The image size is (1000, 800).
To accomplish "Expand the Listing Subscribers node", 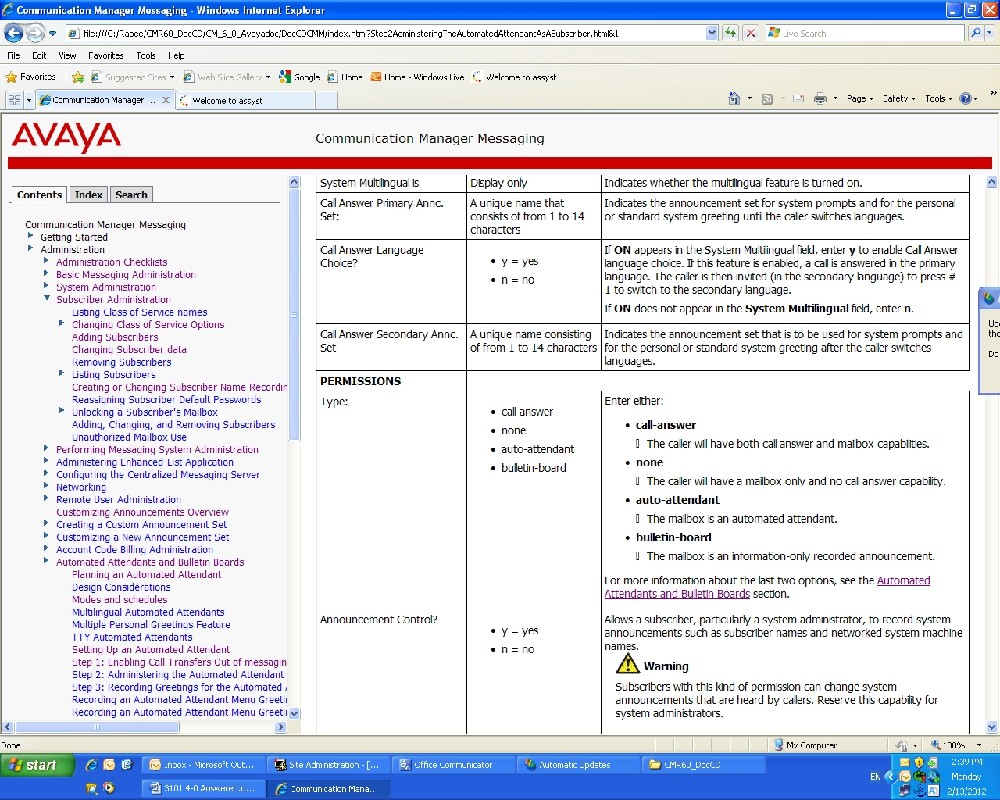I will pyautogui.click(x=61, y=373).
